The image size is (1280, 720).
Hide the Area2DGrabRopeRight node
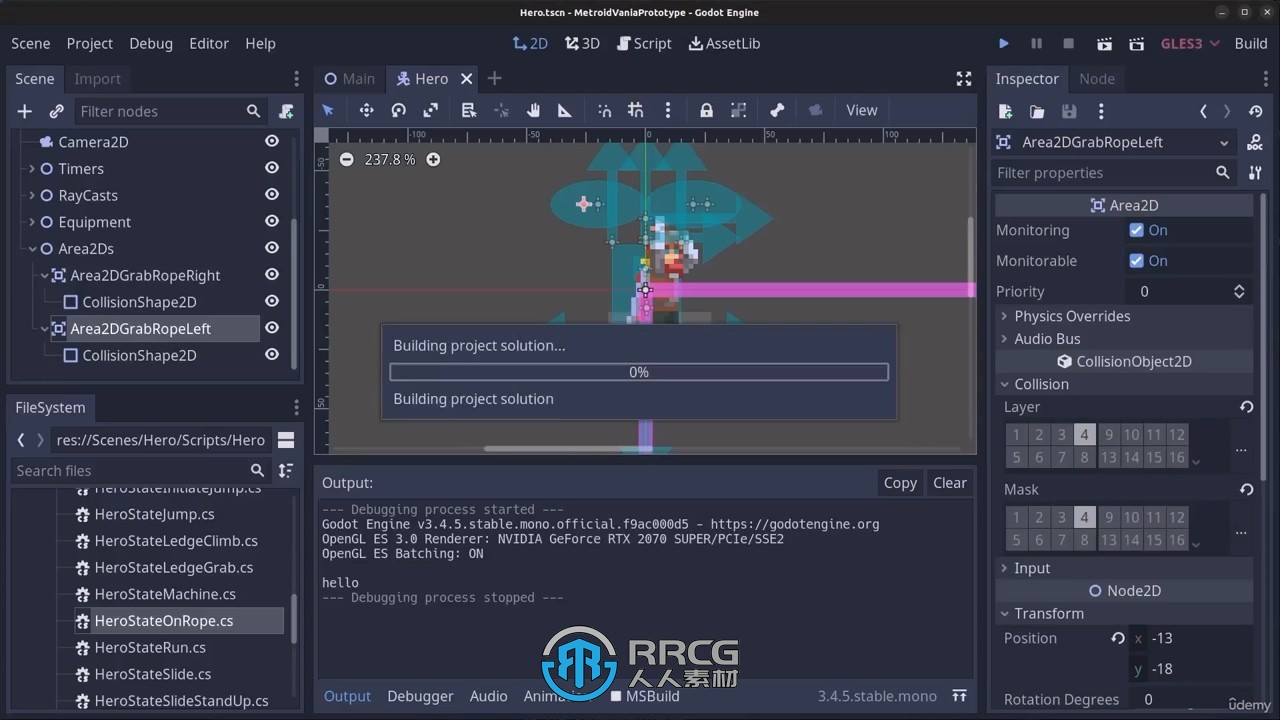tap(271, 274)
